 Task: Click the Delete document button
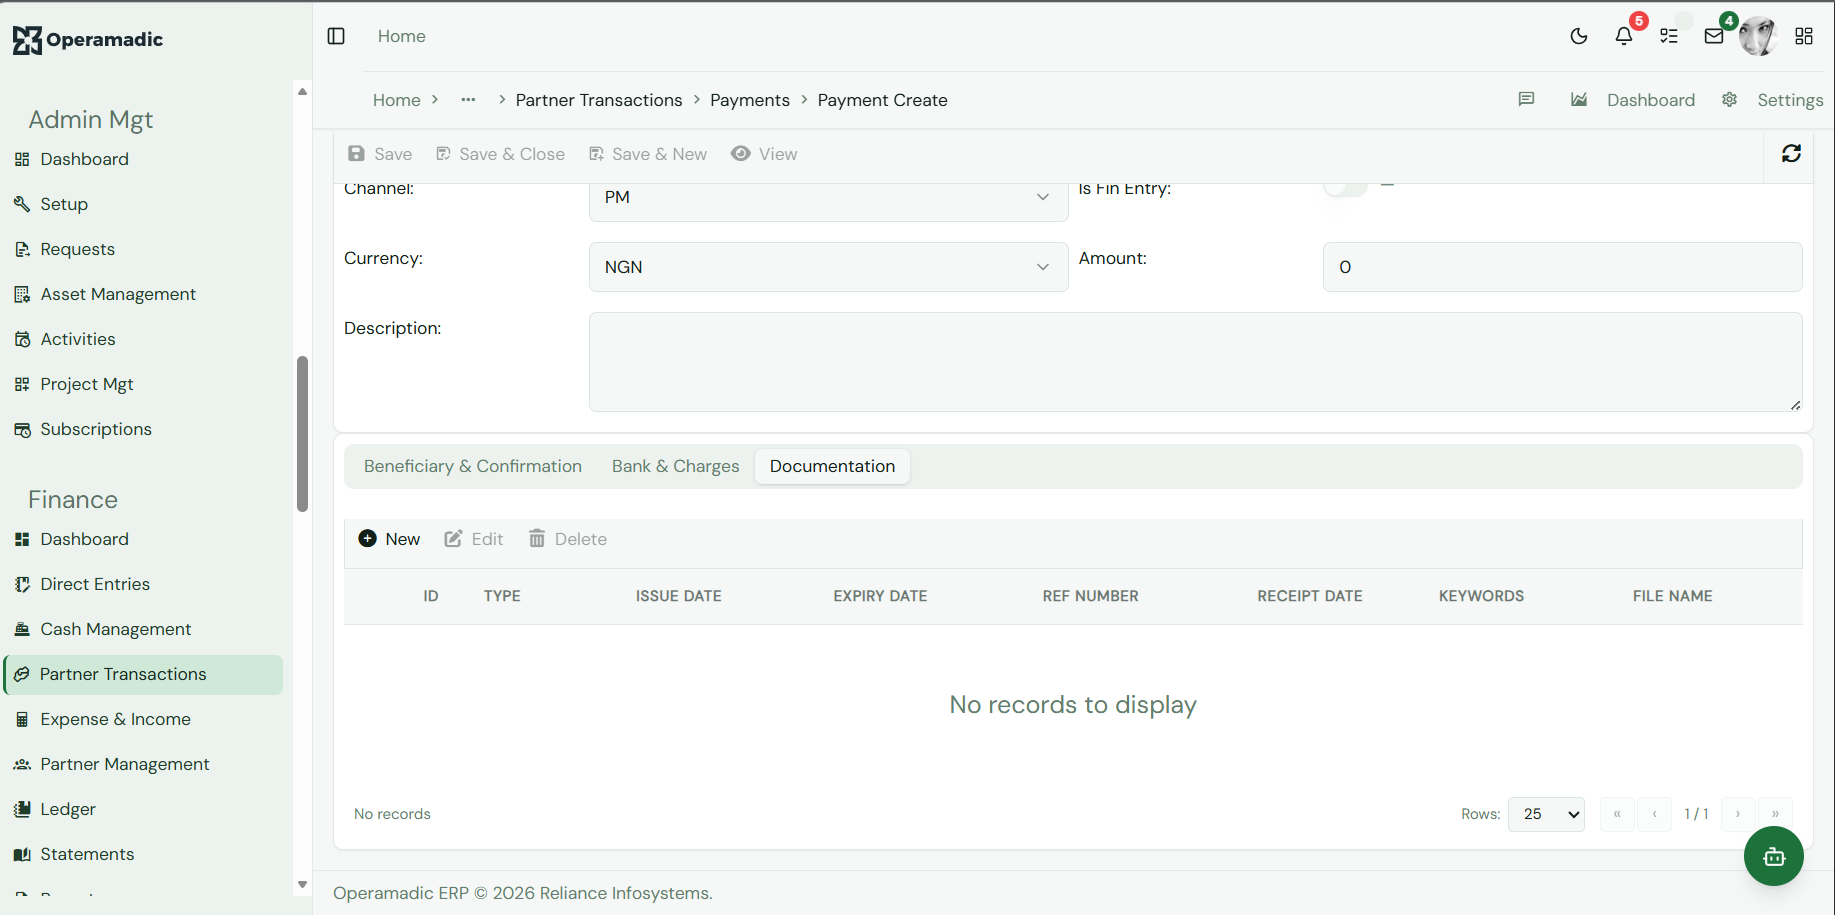(x=567, y=539)
